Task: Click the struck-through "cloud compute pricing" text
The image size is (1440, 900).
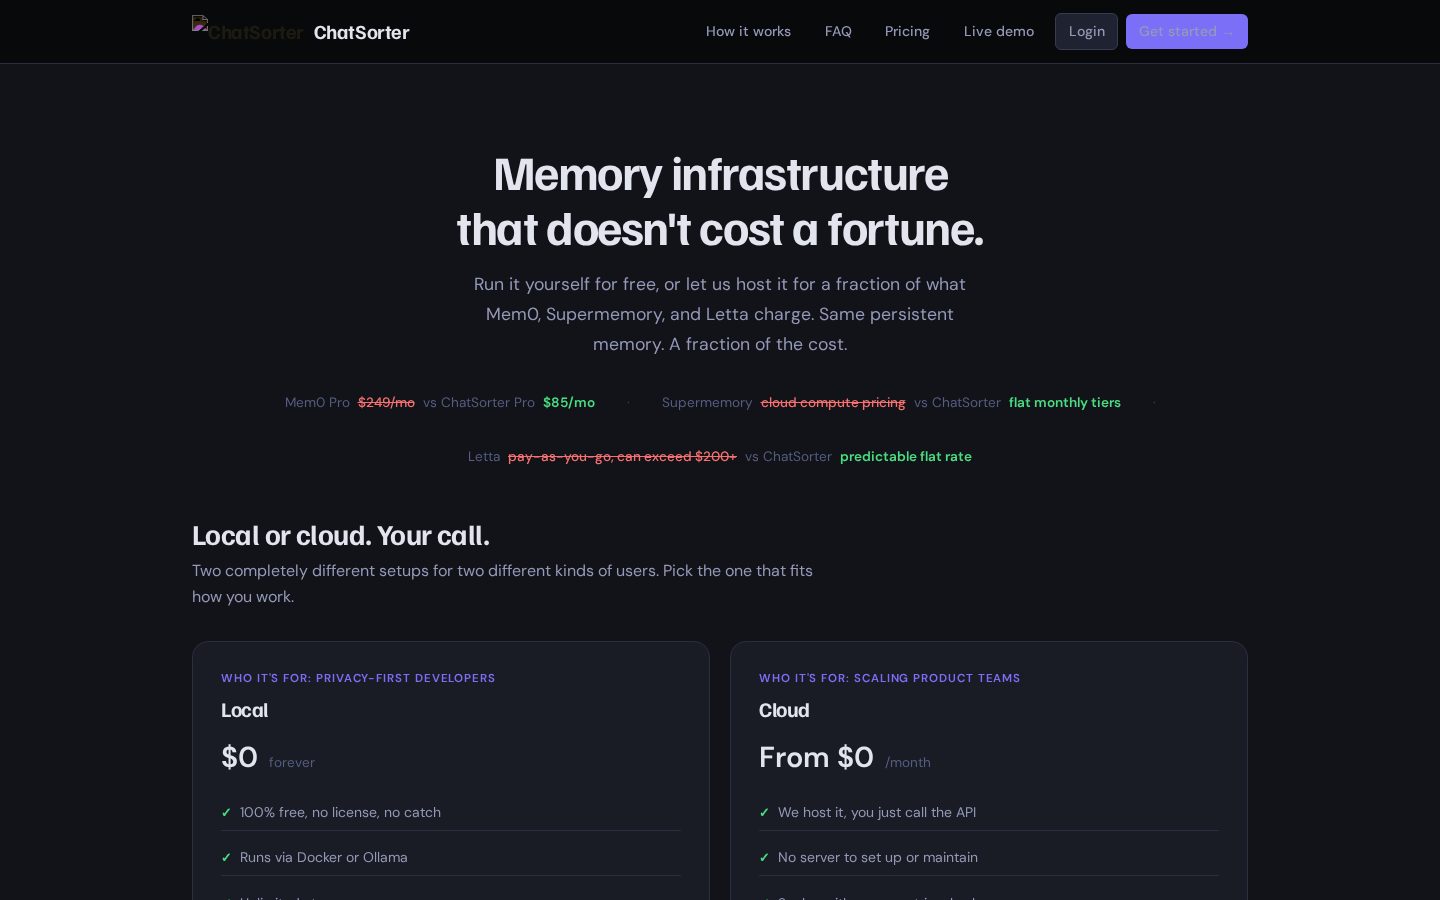Action: pos(833,402)
